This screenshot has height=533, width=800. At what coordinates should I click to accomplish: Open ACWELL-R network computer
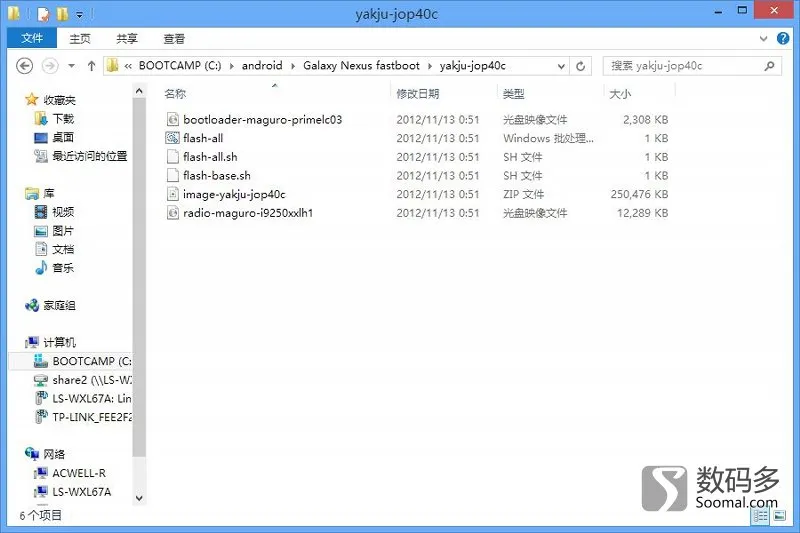point(79,473)
